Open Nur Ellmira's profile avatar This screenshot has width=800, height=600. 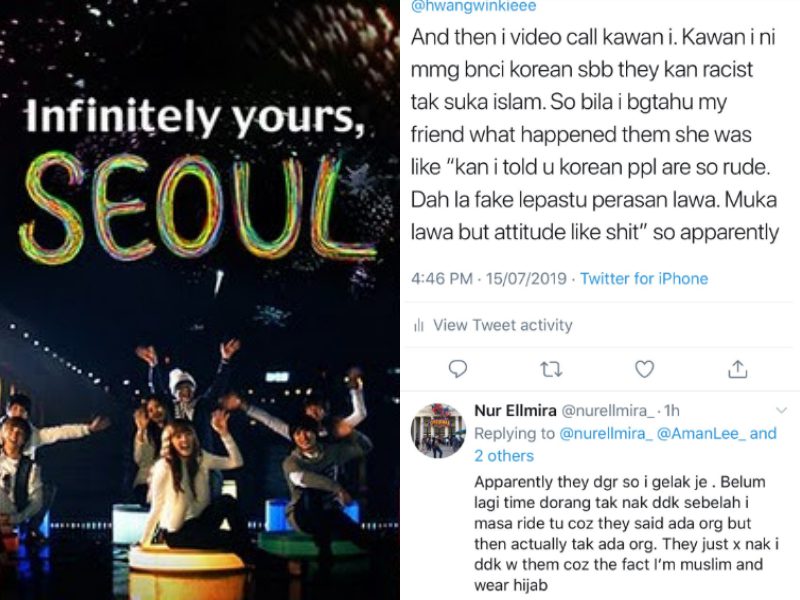[x=439, y=431]
